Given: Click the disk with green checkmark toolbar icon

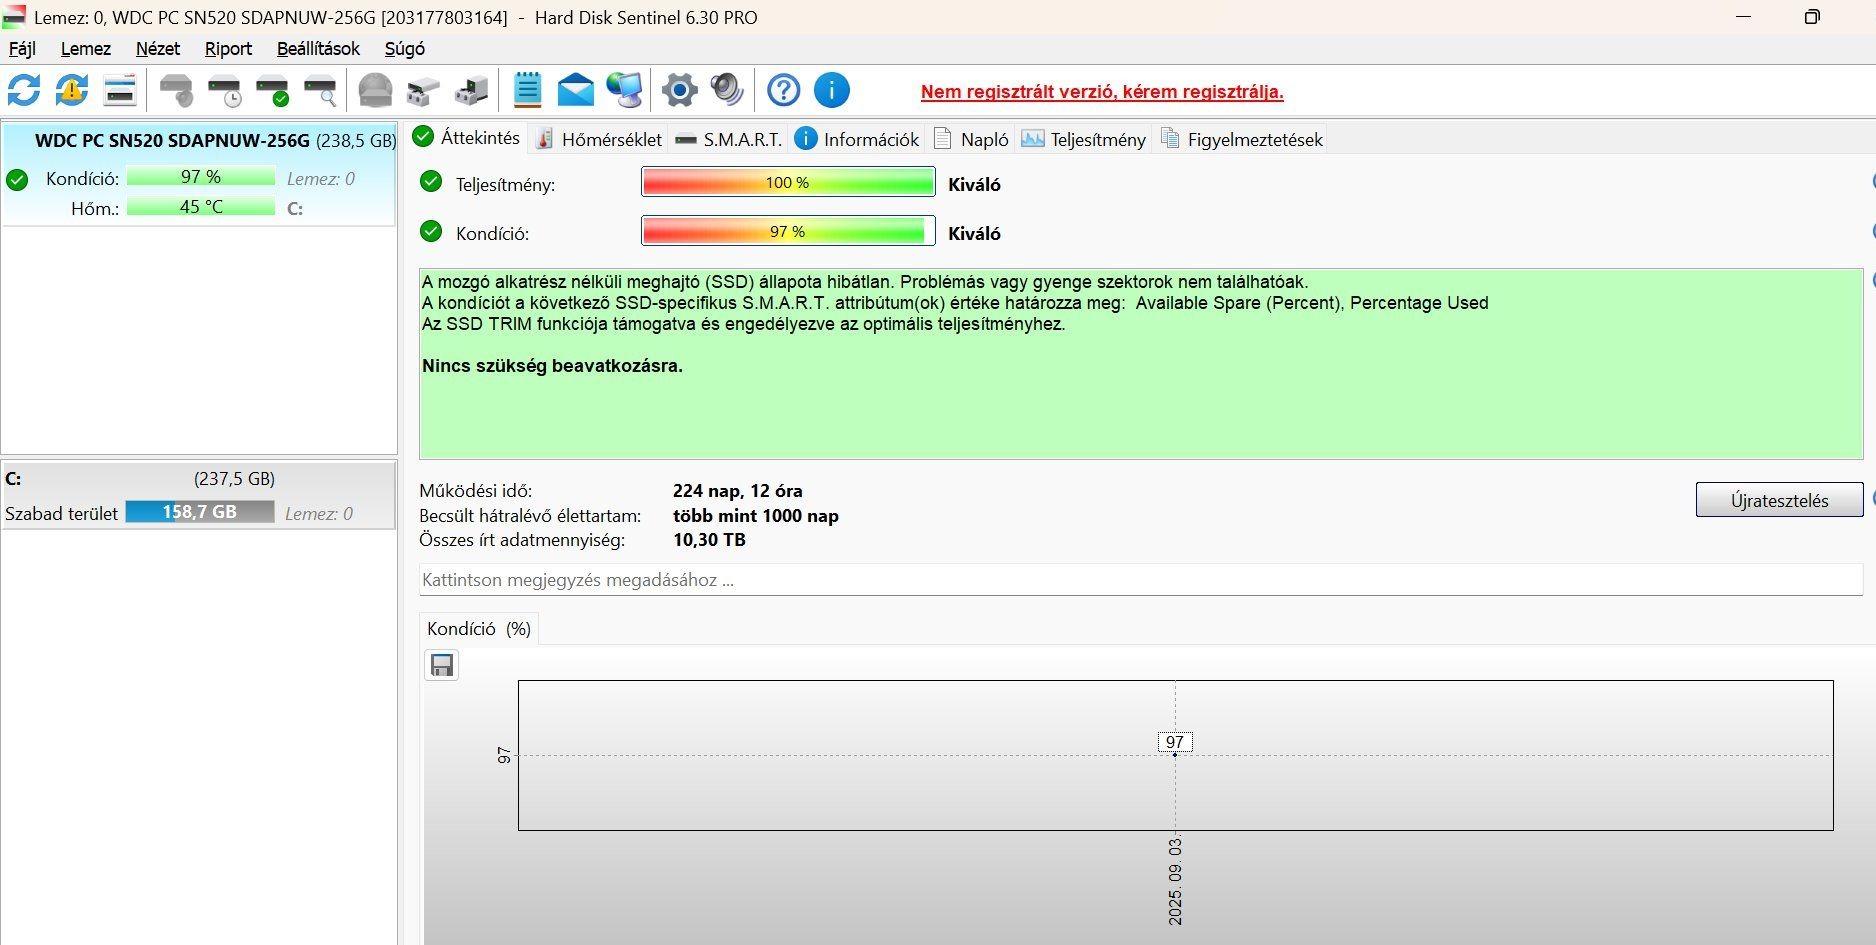Looking at the screenshot, I should point(272,90).
